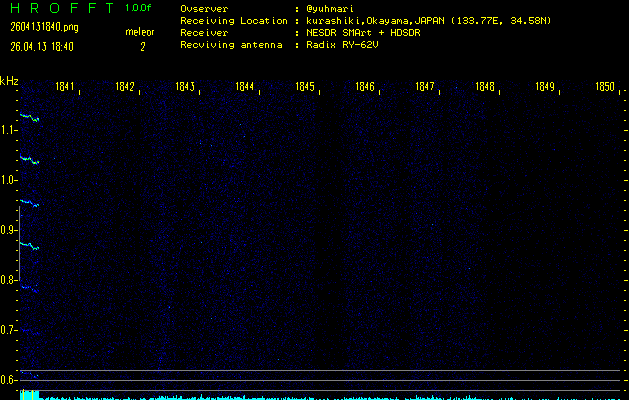Click the 1846 time axis marker

point(365,87)
